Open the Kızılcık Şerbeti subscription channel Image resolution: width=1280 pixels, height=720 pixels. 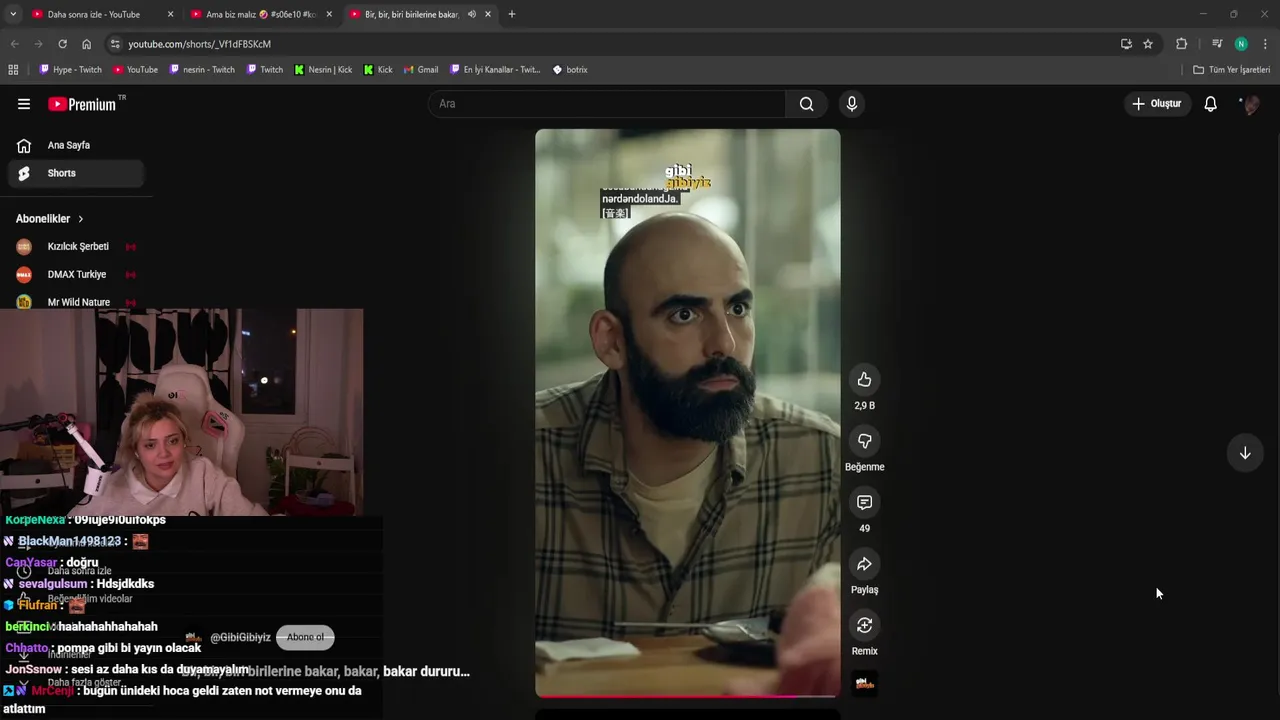[76, 246]
